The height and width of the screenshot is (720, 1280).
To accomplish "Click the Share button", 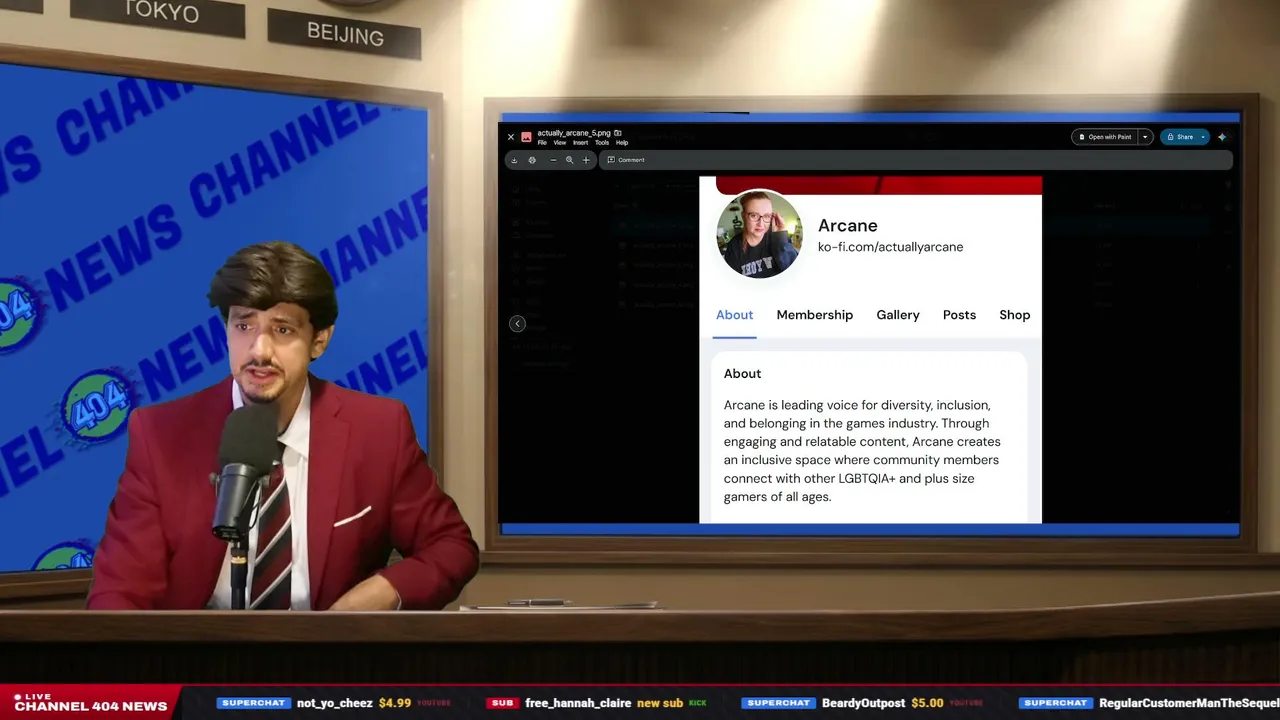I will [x=1179, y=137].
